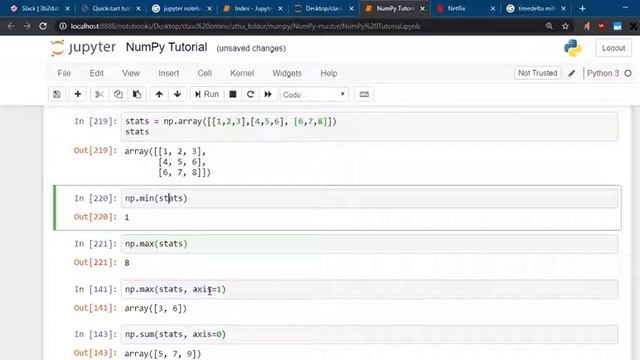This screenshot has width=640, height=360.
Task: Click the np.max(stats, axis=1) cell
Action: [x=369, y=289]
